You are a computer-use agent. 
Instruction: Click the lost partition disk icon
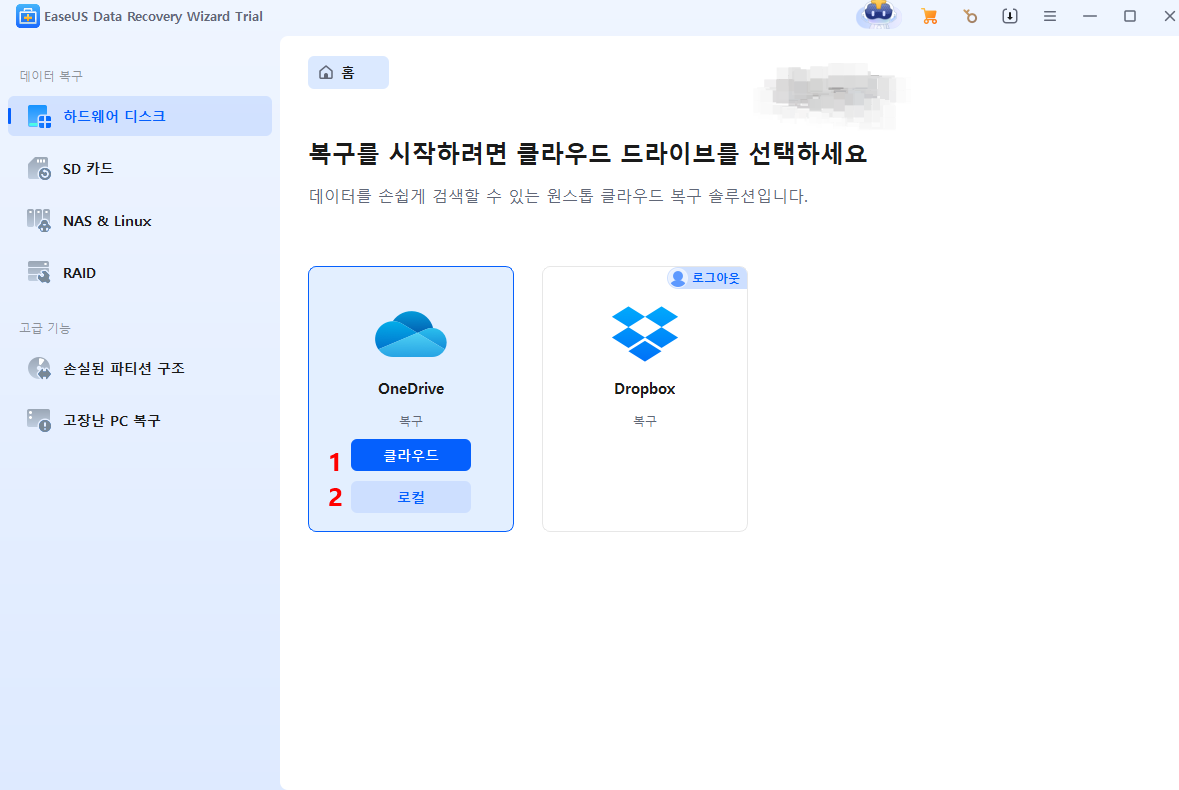[39, 368]
